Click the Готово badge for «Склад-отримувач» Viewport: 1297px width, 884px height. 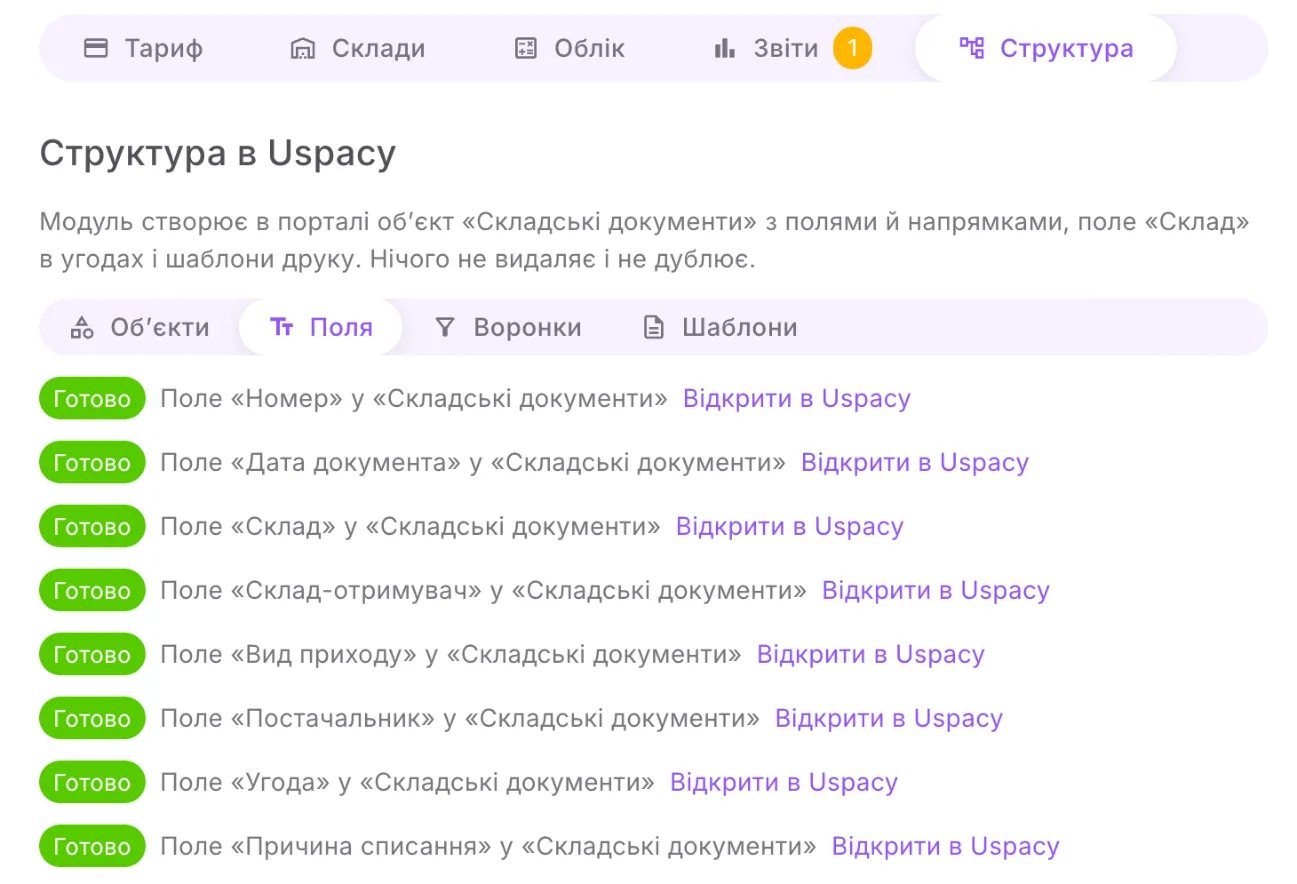(92, 590)
